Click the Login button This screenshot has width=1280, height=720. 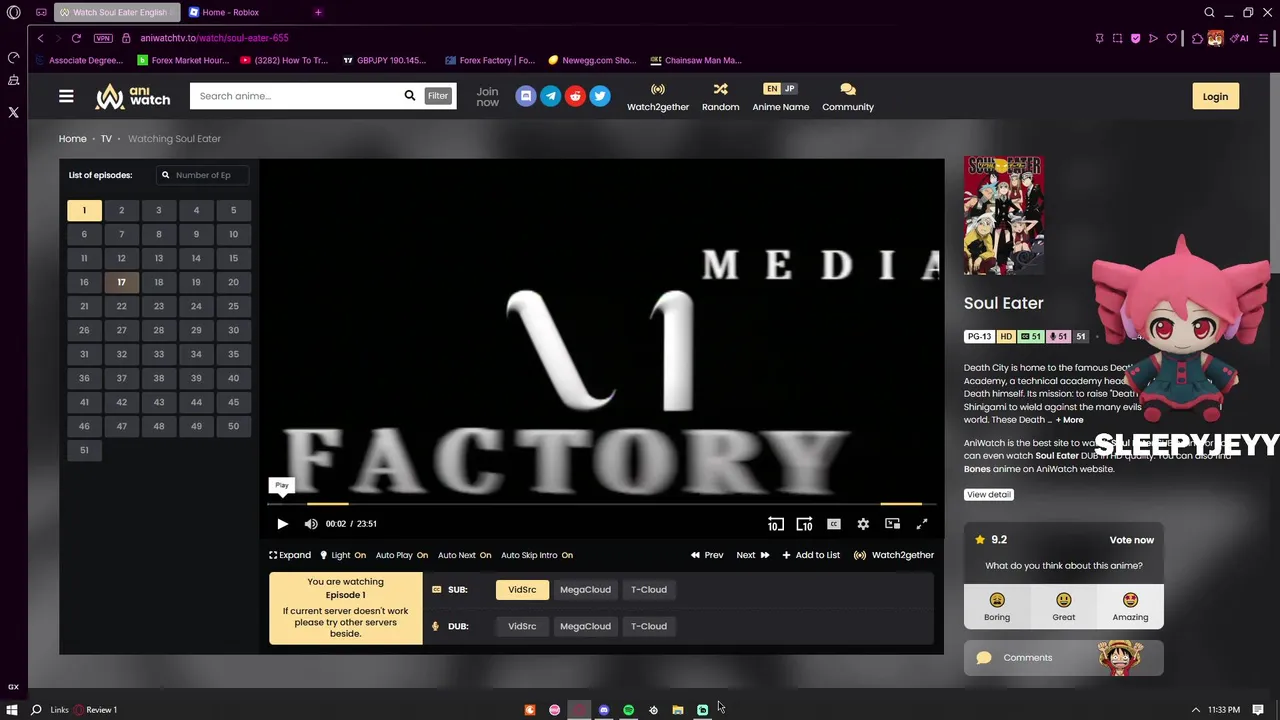pos(1215,96)
